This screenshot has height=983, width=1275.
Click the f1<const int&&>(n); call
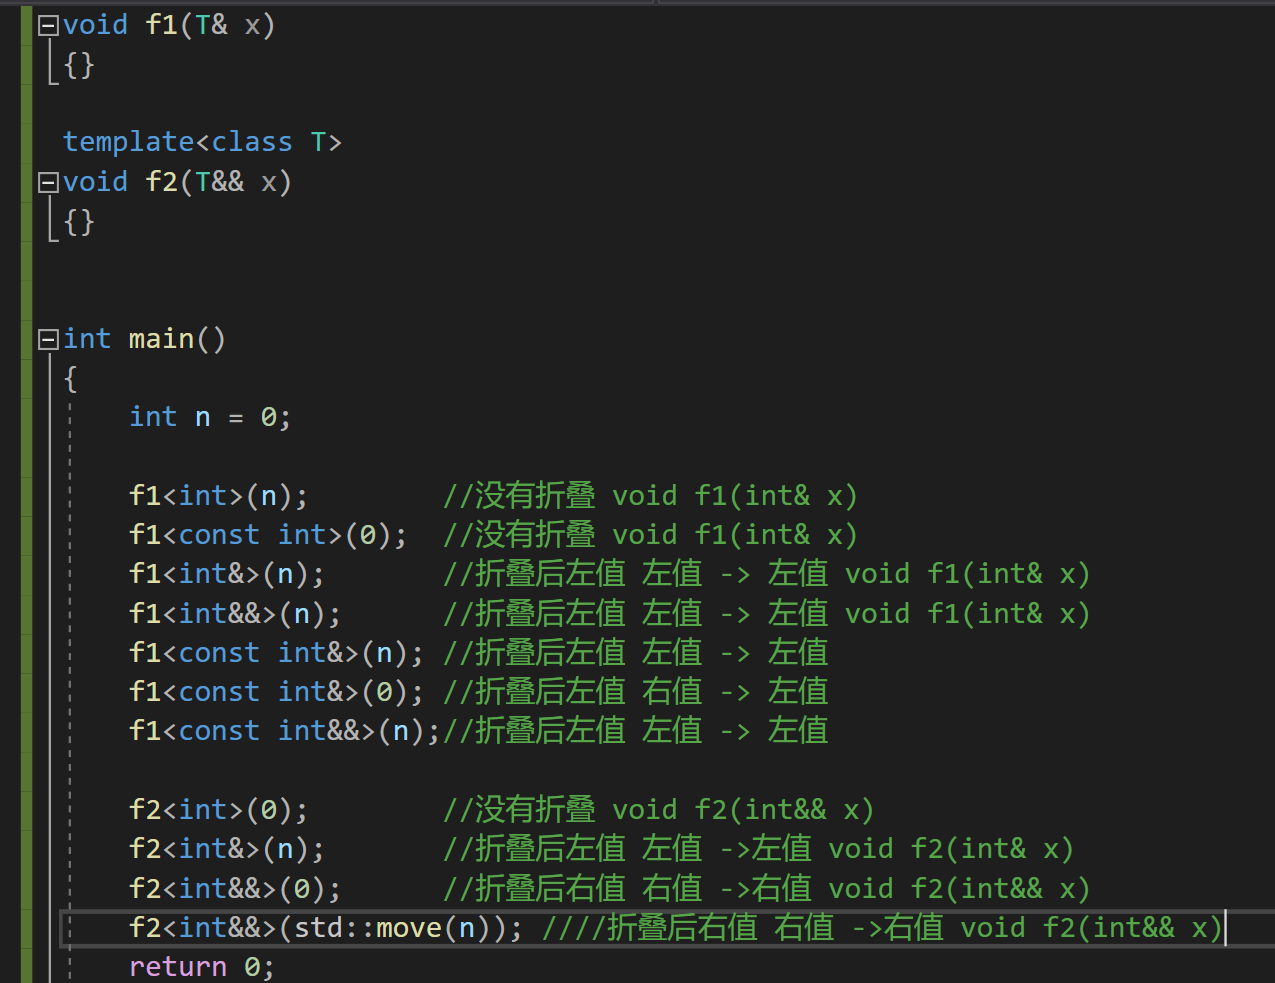pos(284,731)
